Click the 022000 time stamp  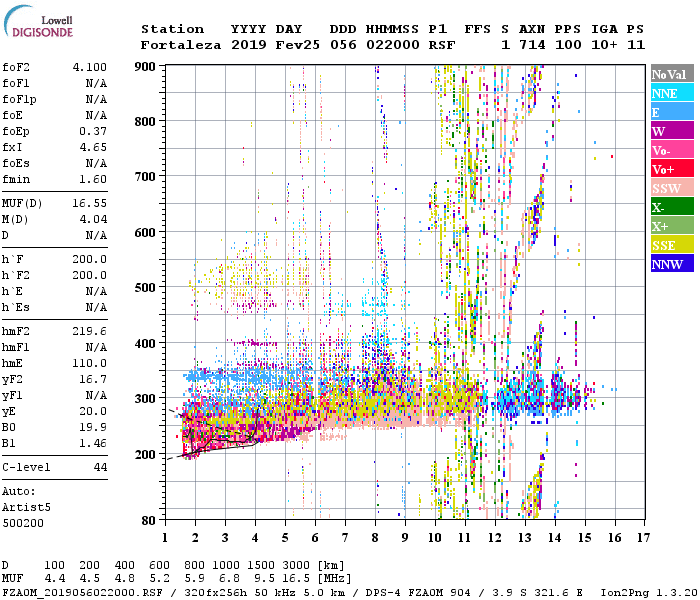click(393, 45)
